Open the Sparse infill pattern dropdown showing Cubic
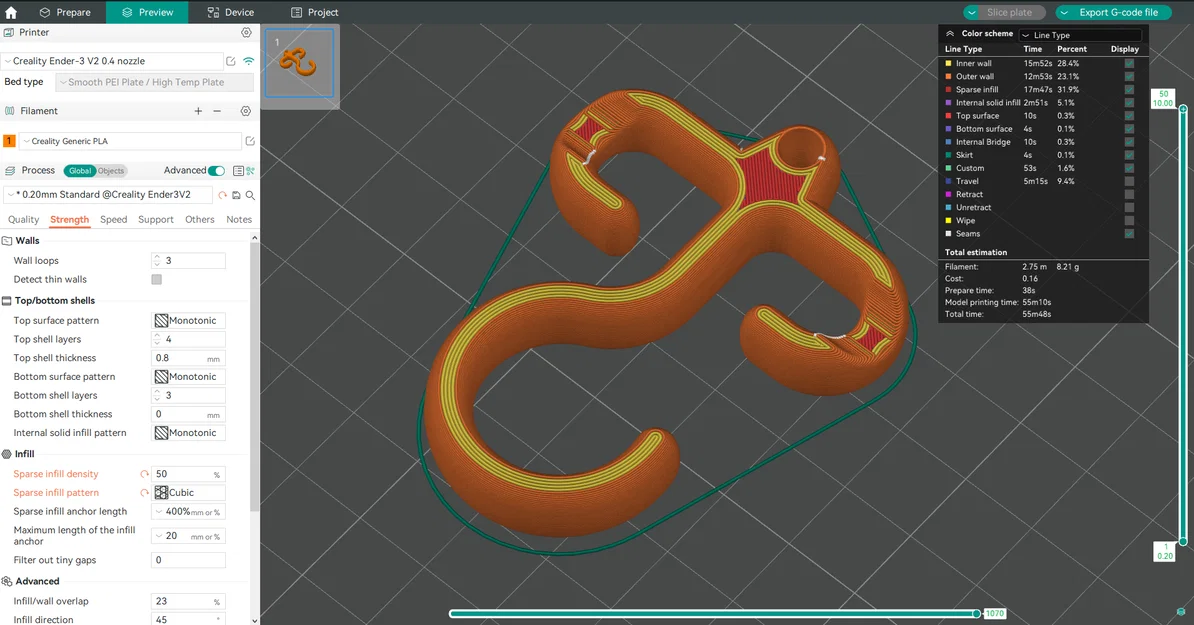 click(x=187, y=492)
